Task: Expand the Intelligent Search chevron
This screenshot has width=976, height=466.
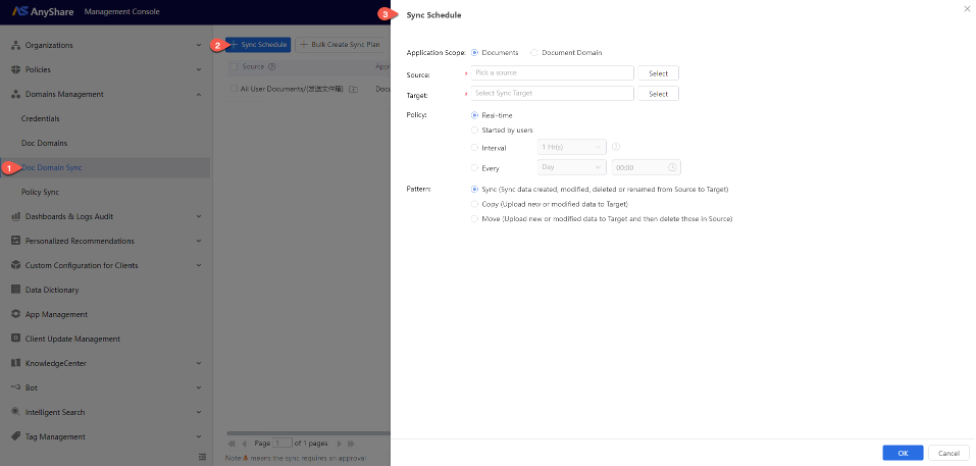Action: [199, 412]
